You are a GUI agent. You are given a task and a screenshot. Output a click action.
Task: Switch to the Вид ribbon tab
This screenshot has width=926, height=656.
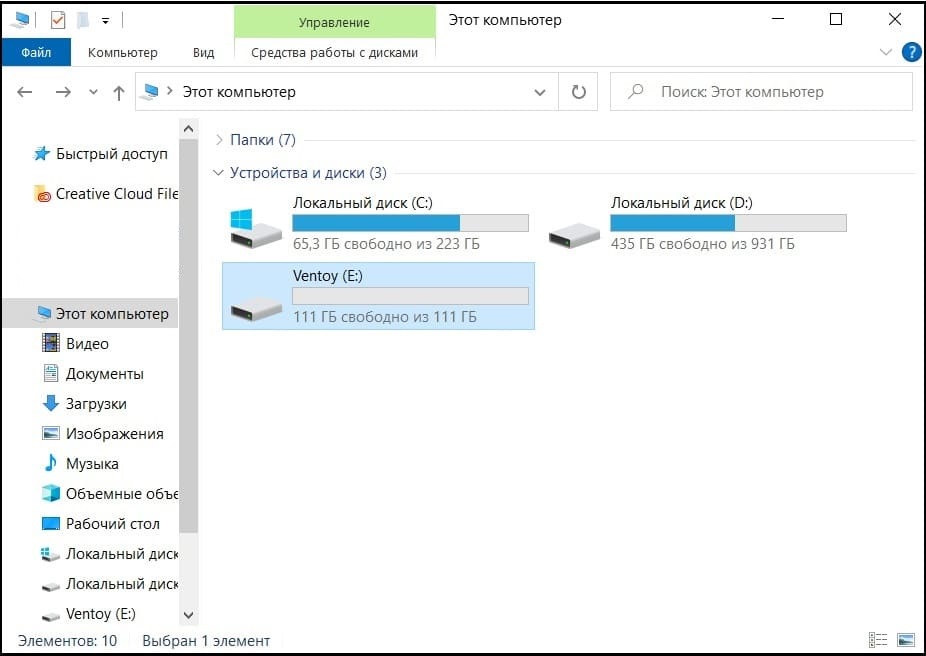click(x=203, y=53)
